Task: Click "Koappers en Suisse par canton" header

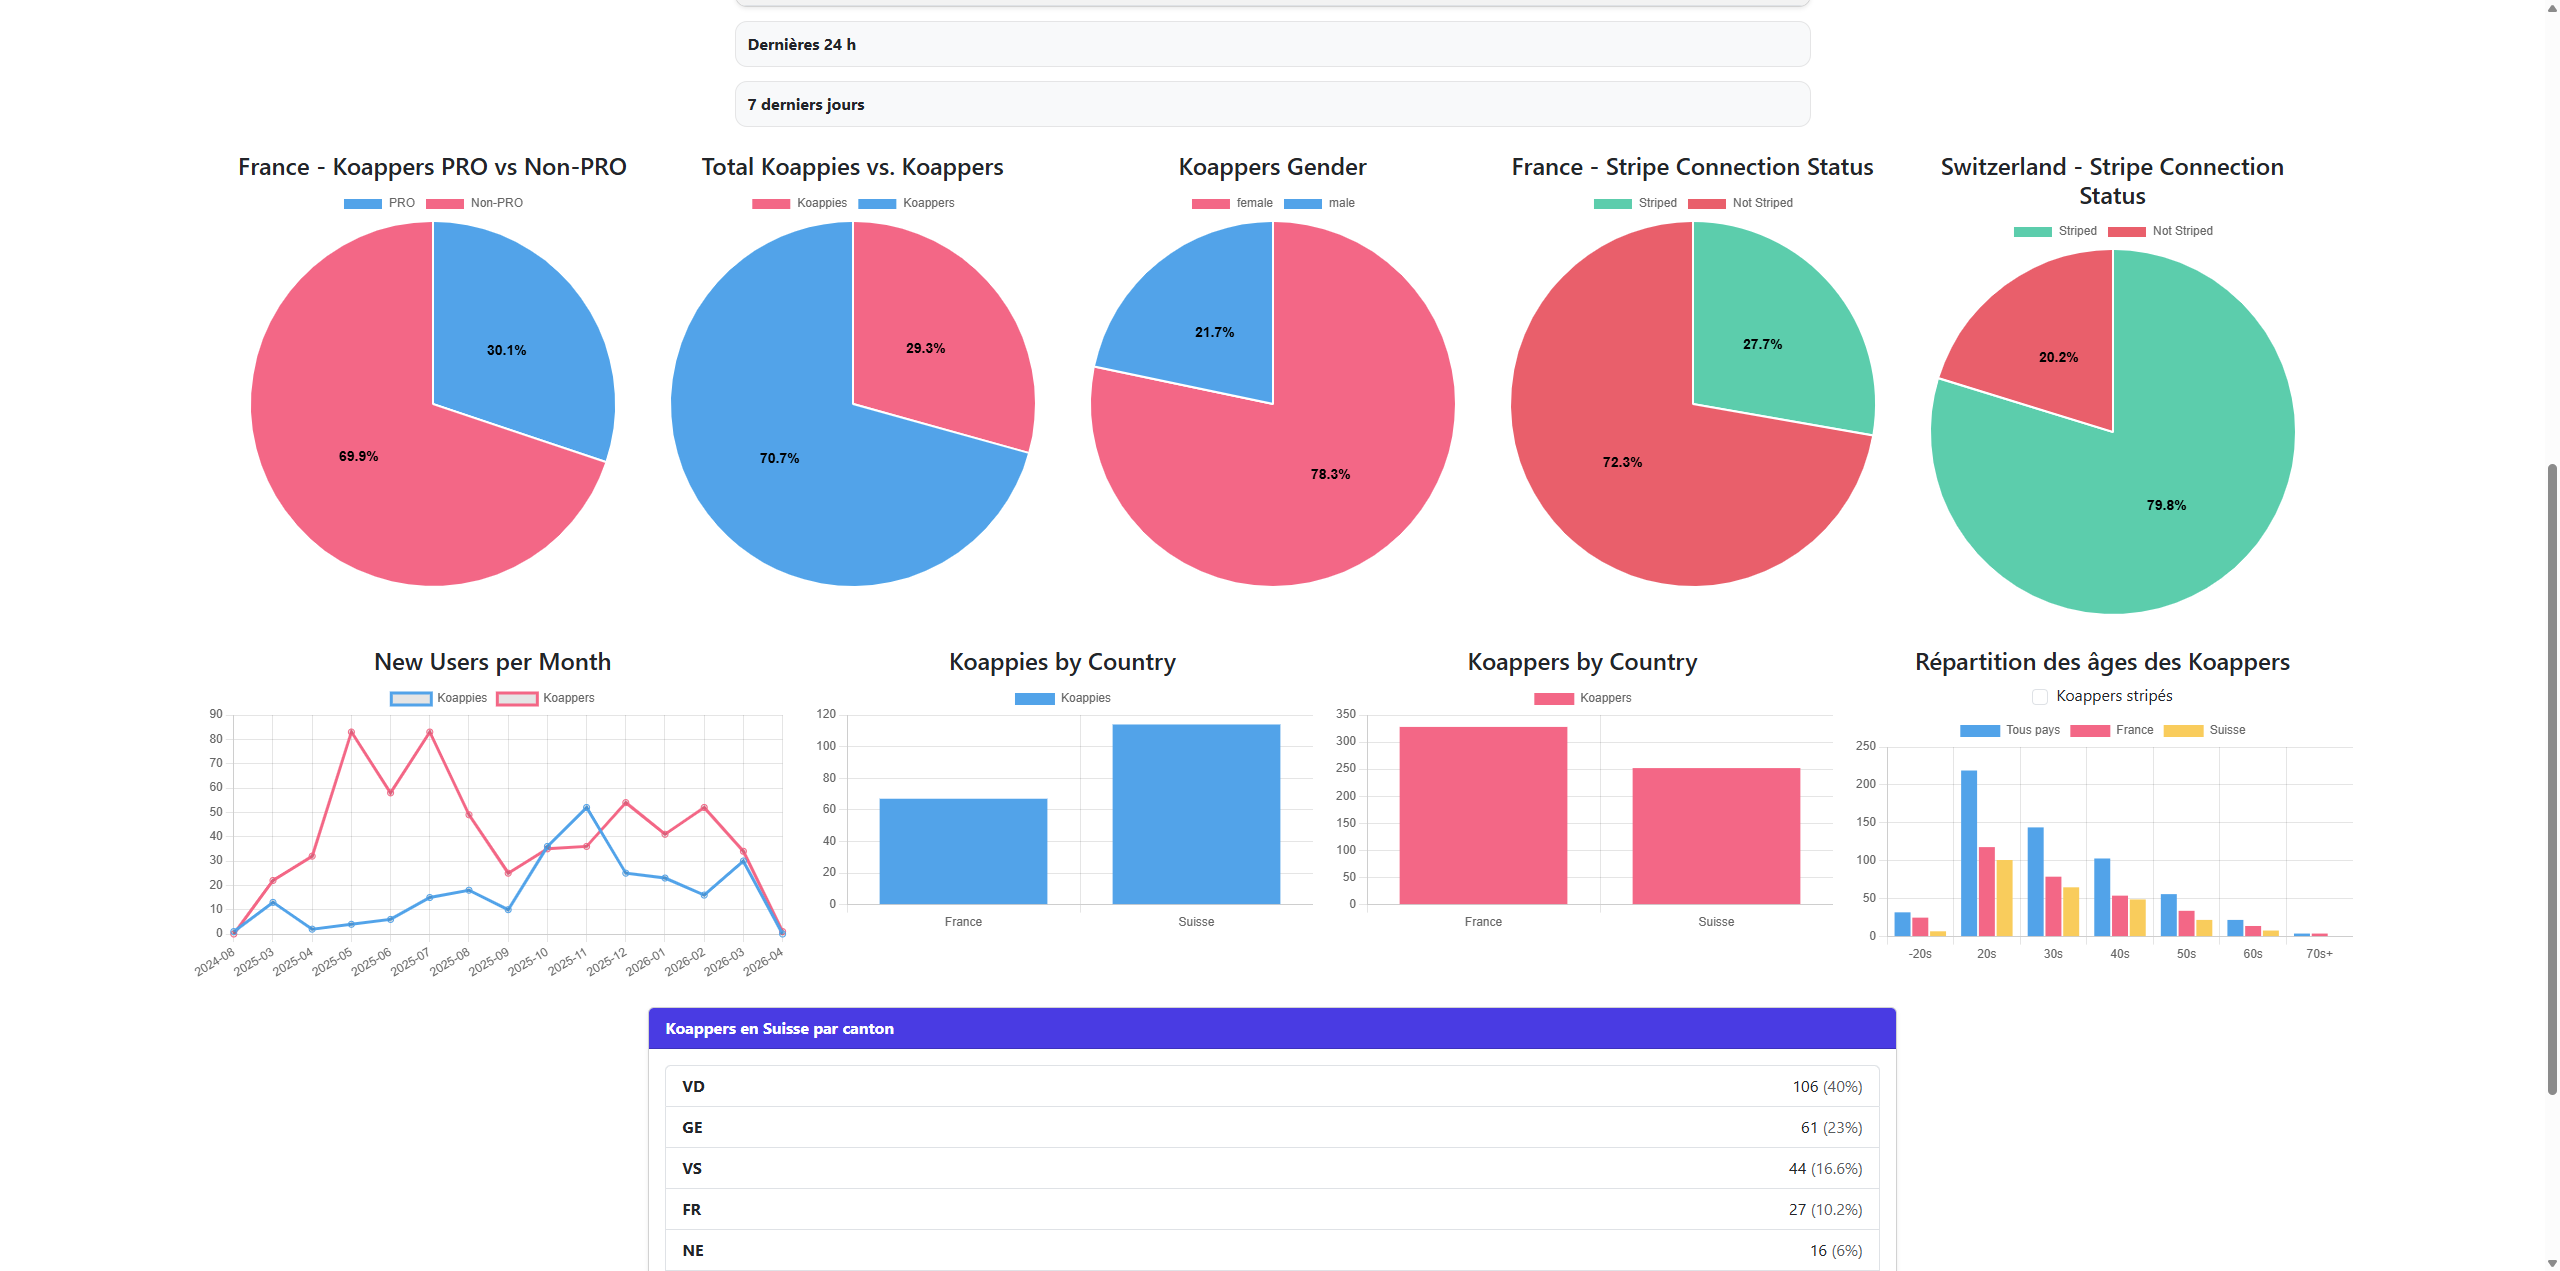Action: [x=1272, y=1028]
